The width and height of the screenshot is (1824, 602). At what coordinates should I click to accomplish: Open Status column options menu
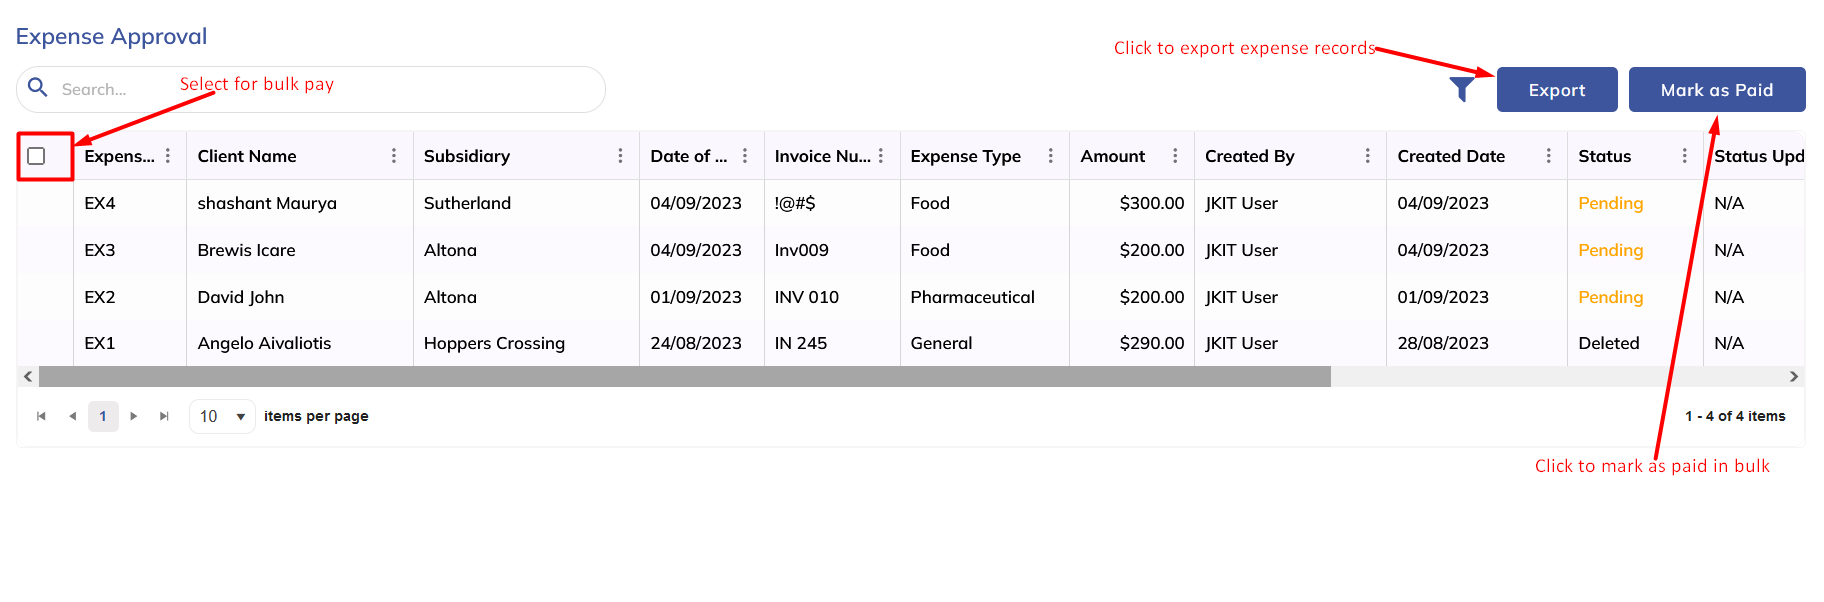[1684, 156]
